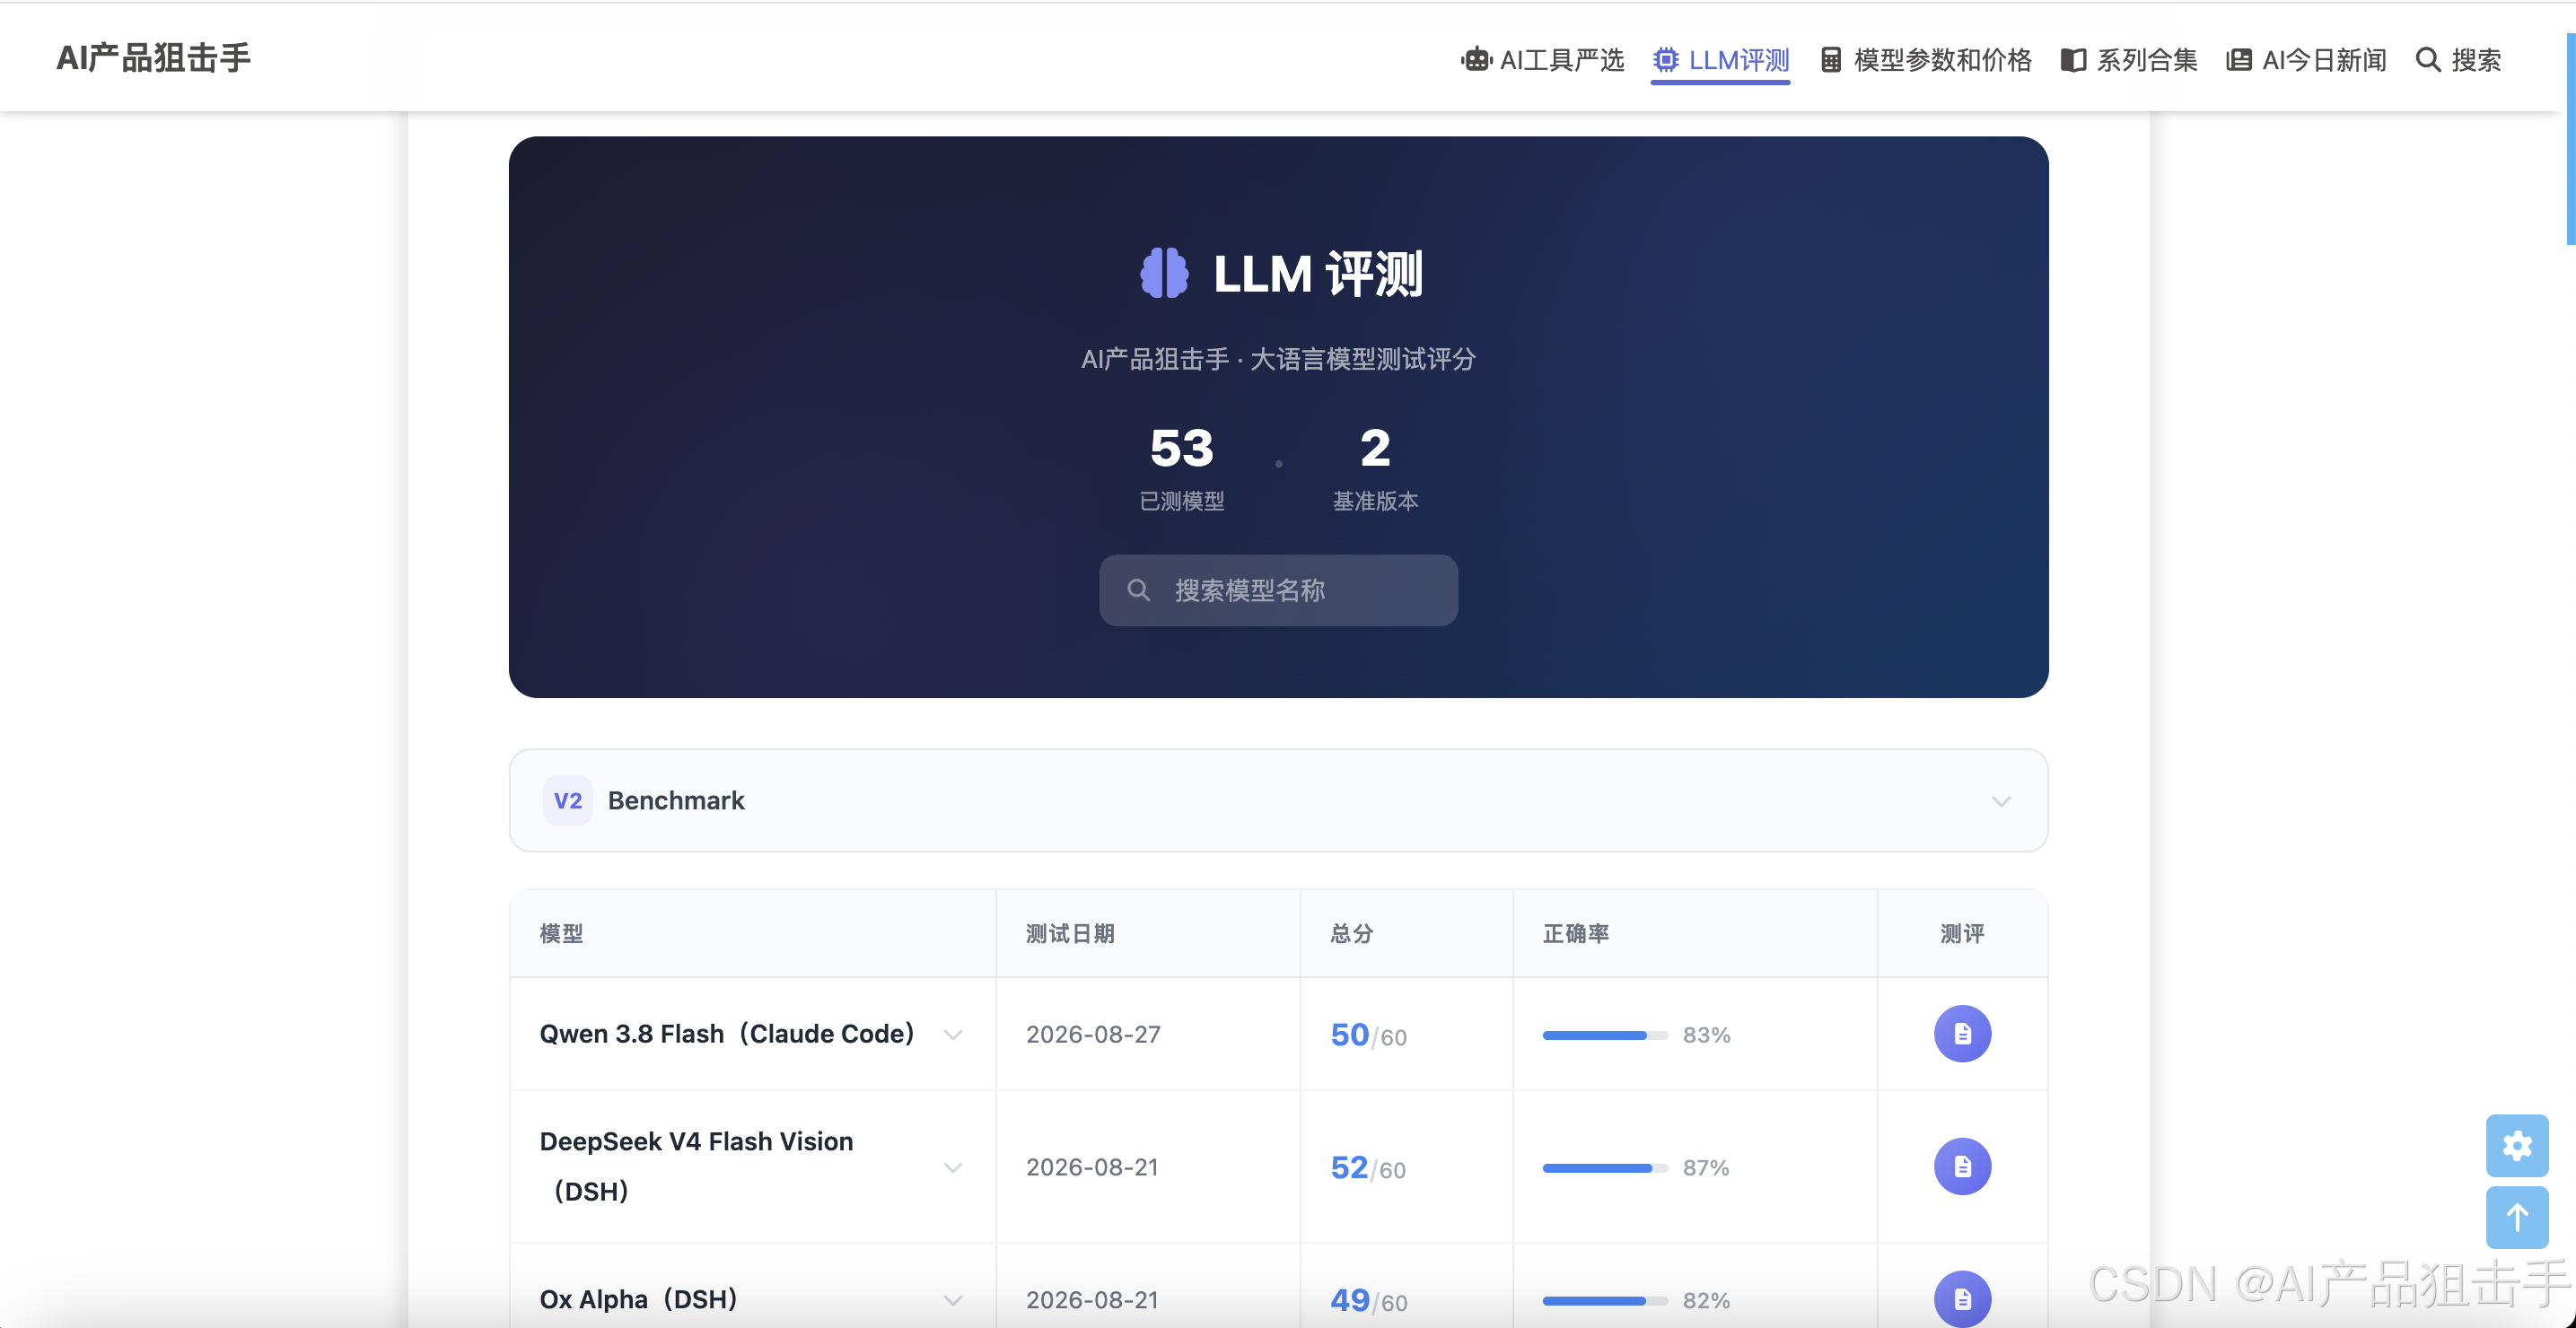The width and height of the screenshot is (2576, 1328).
Task: Click the page vertical scrollbar
Action: pos(2570,140)
